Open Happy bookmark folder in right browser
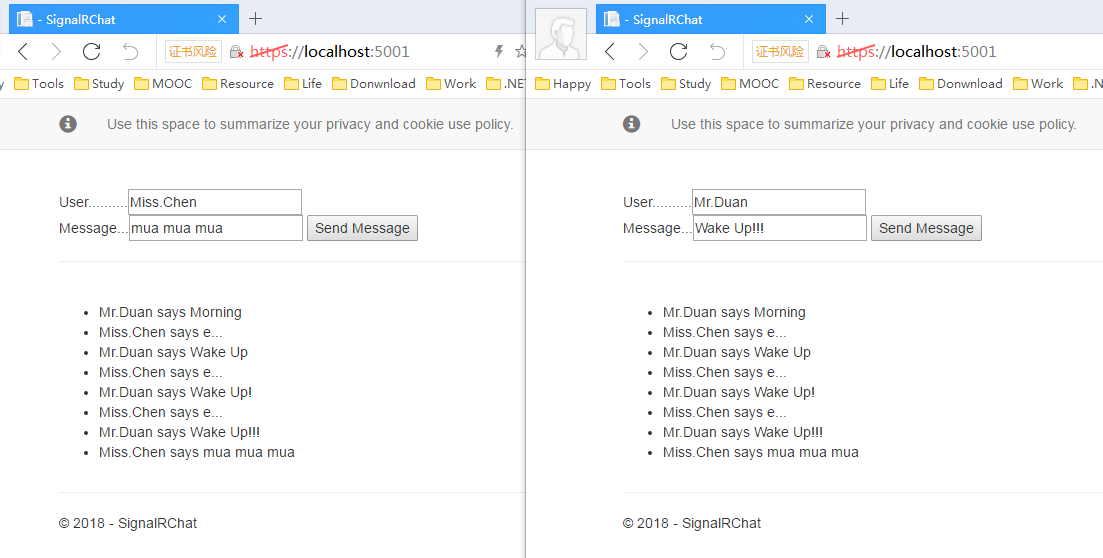Viewport: 1103px width, 558px height. pyautogui.click(x=563, y=84)
